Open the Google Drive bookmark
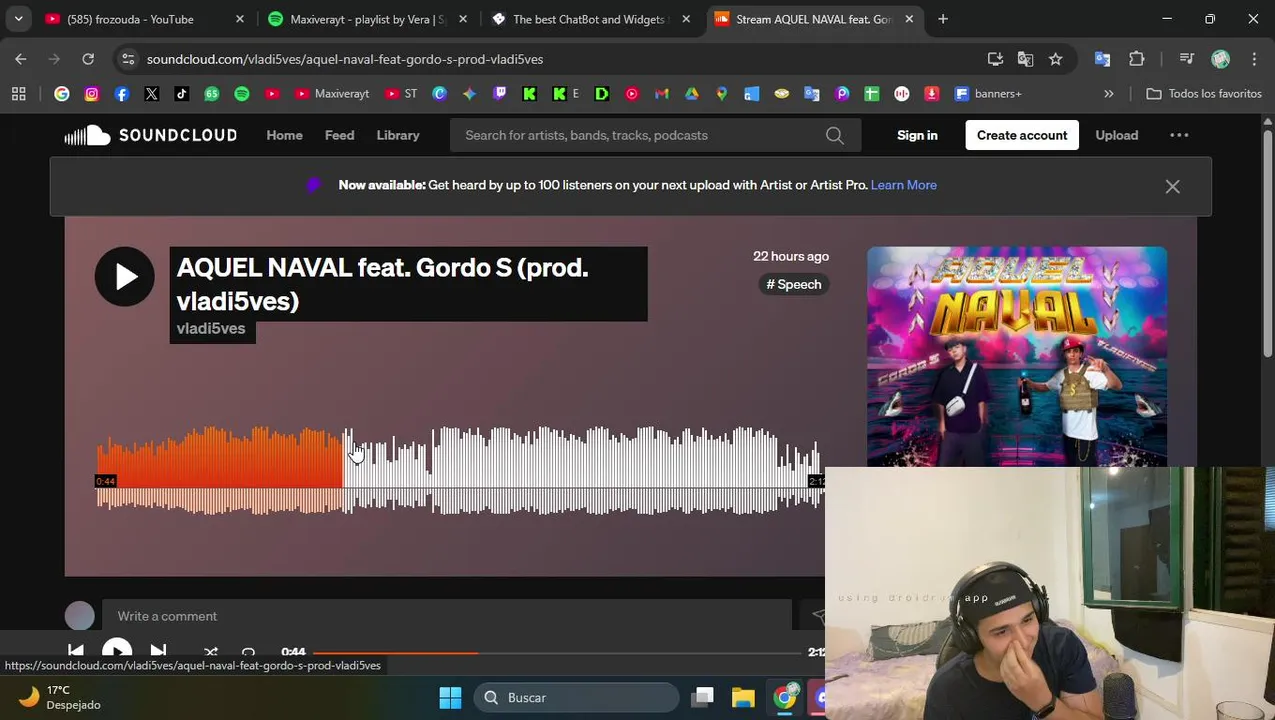Image resolution: width=1275 pixels, height=720 pixels. tap(691, 93)
